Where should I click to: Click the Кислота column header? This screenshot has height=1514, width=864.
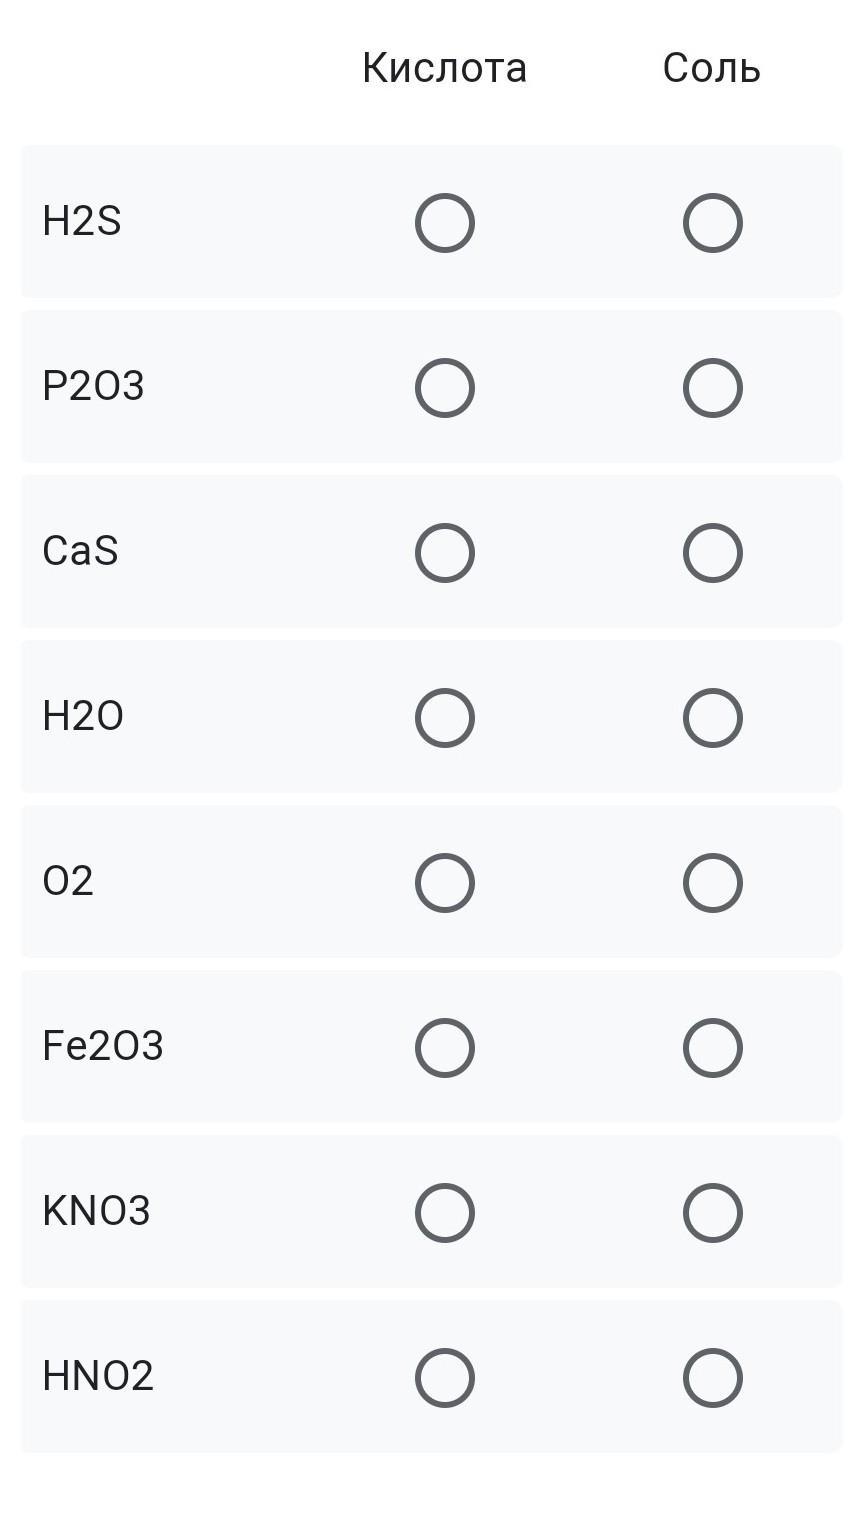(444, 68)
